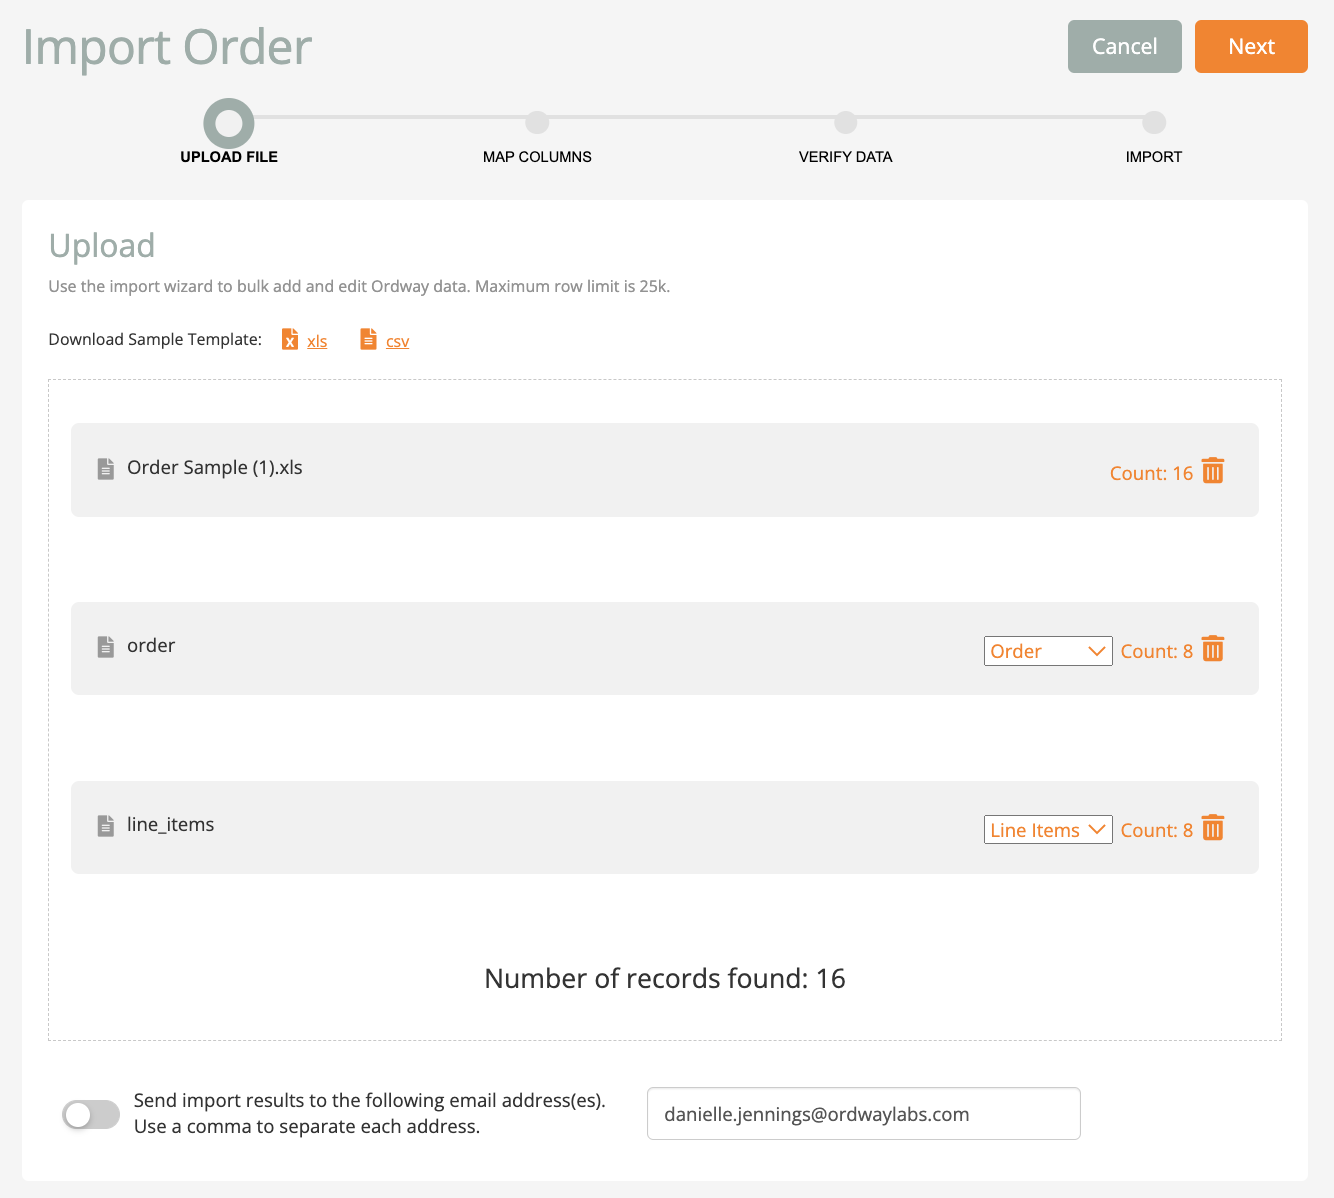
Task: Click the Count: 16 label
Action: [x=1152, y=473]
